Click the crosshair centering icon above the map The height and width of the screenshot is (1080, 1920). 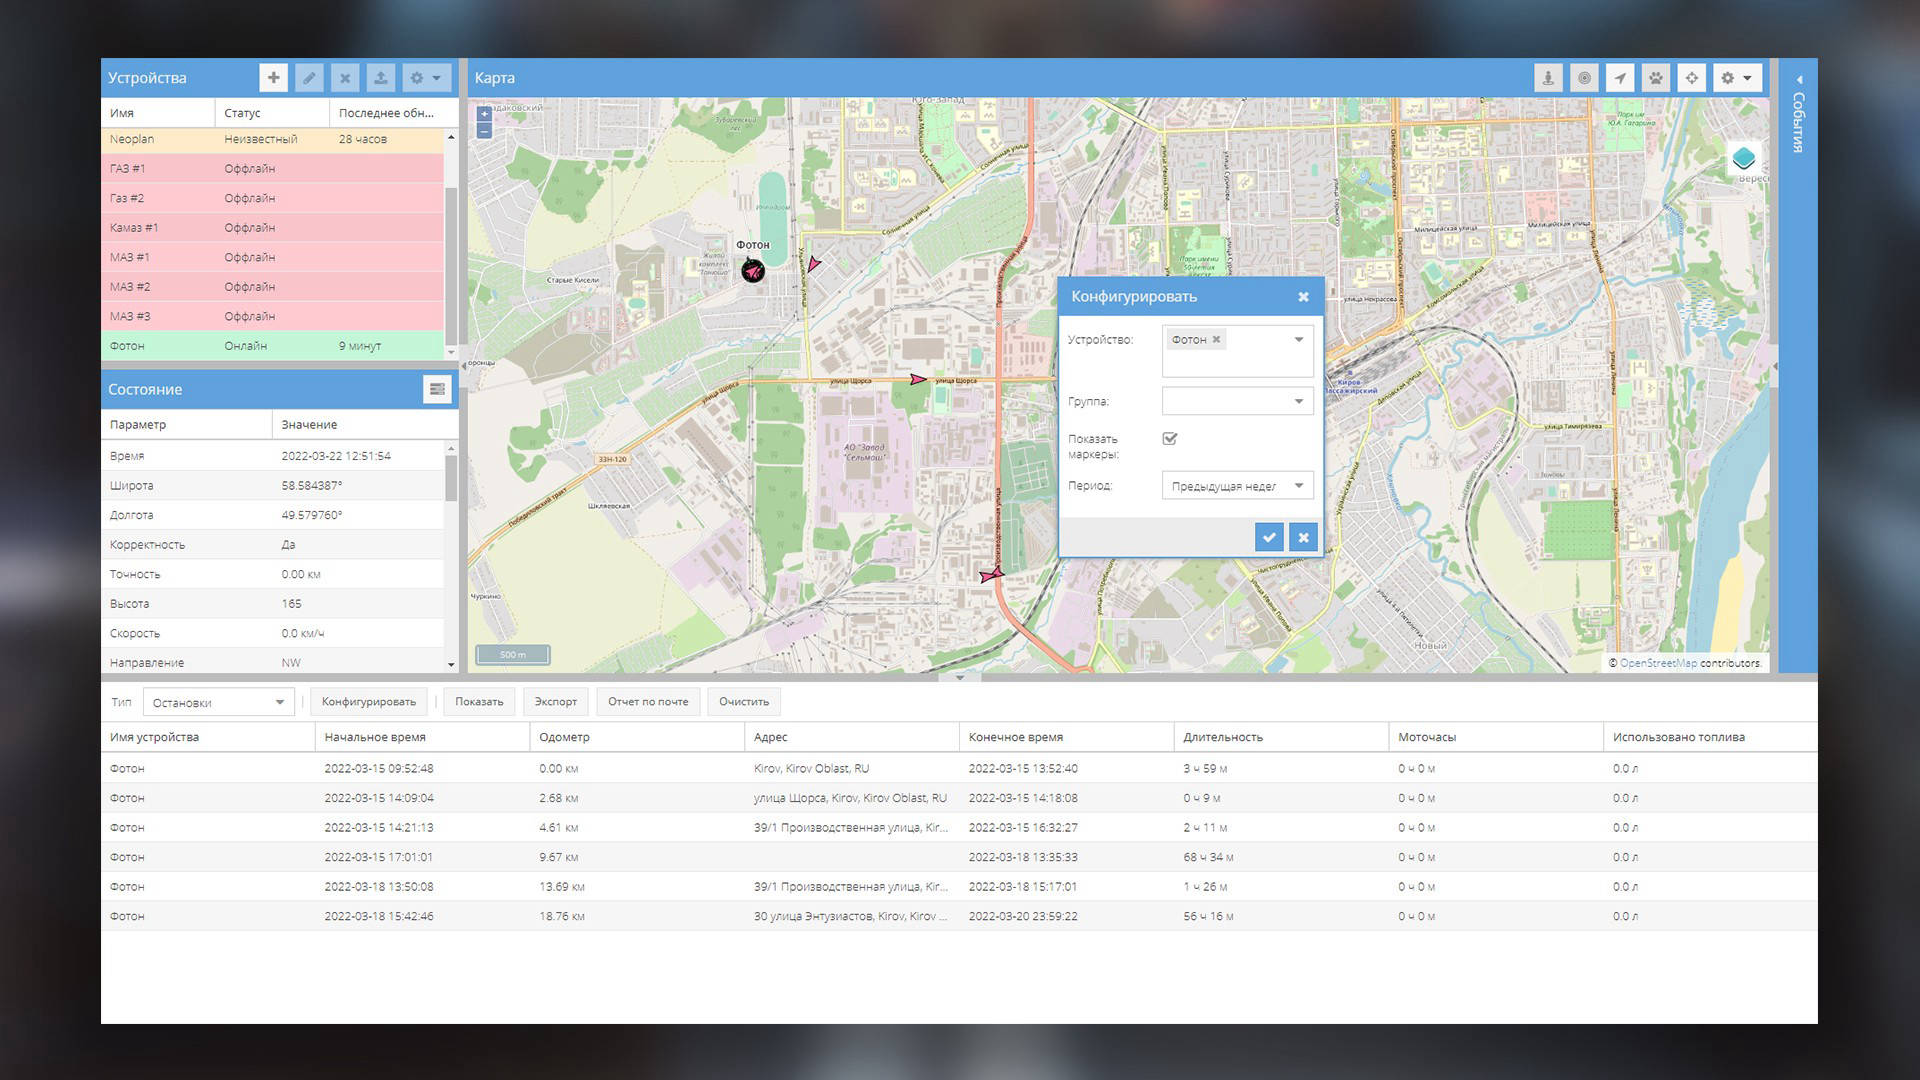(1691, 77)
